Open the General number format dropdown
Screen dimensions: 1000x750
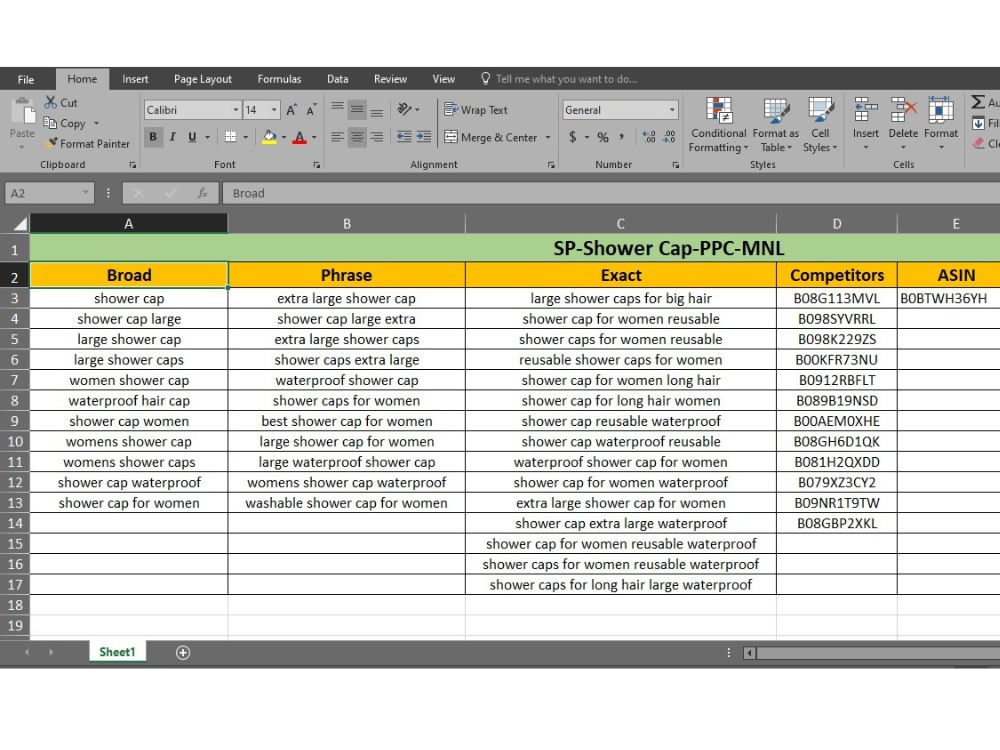pyautogui.click(x=672, y=110)
